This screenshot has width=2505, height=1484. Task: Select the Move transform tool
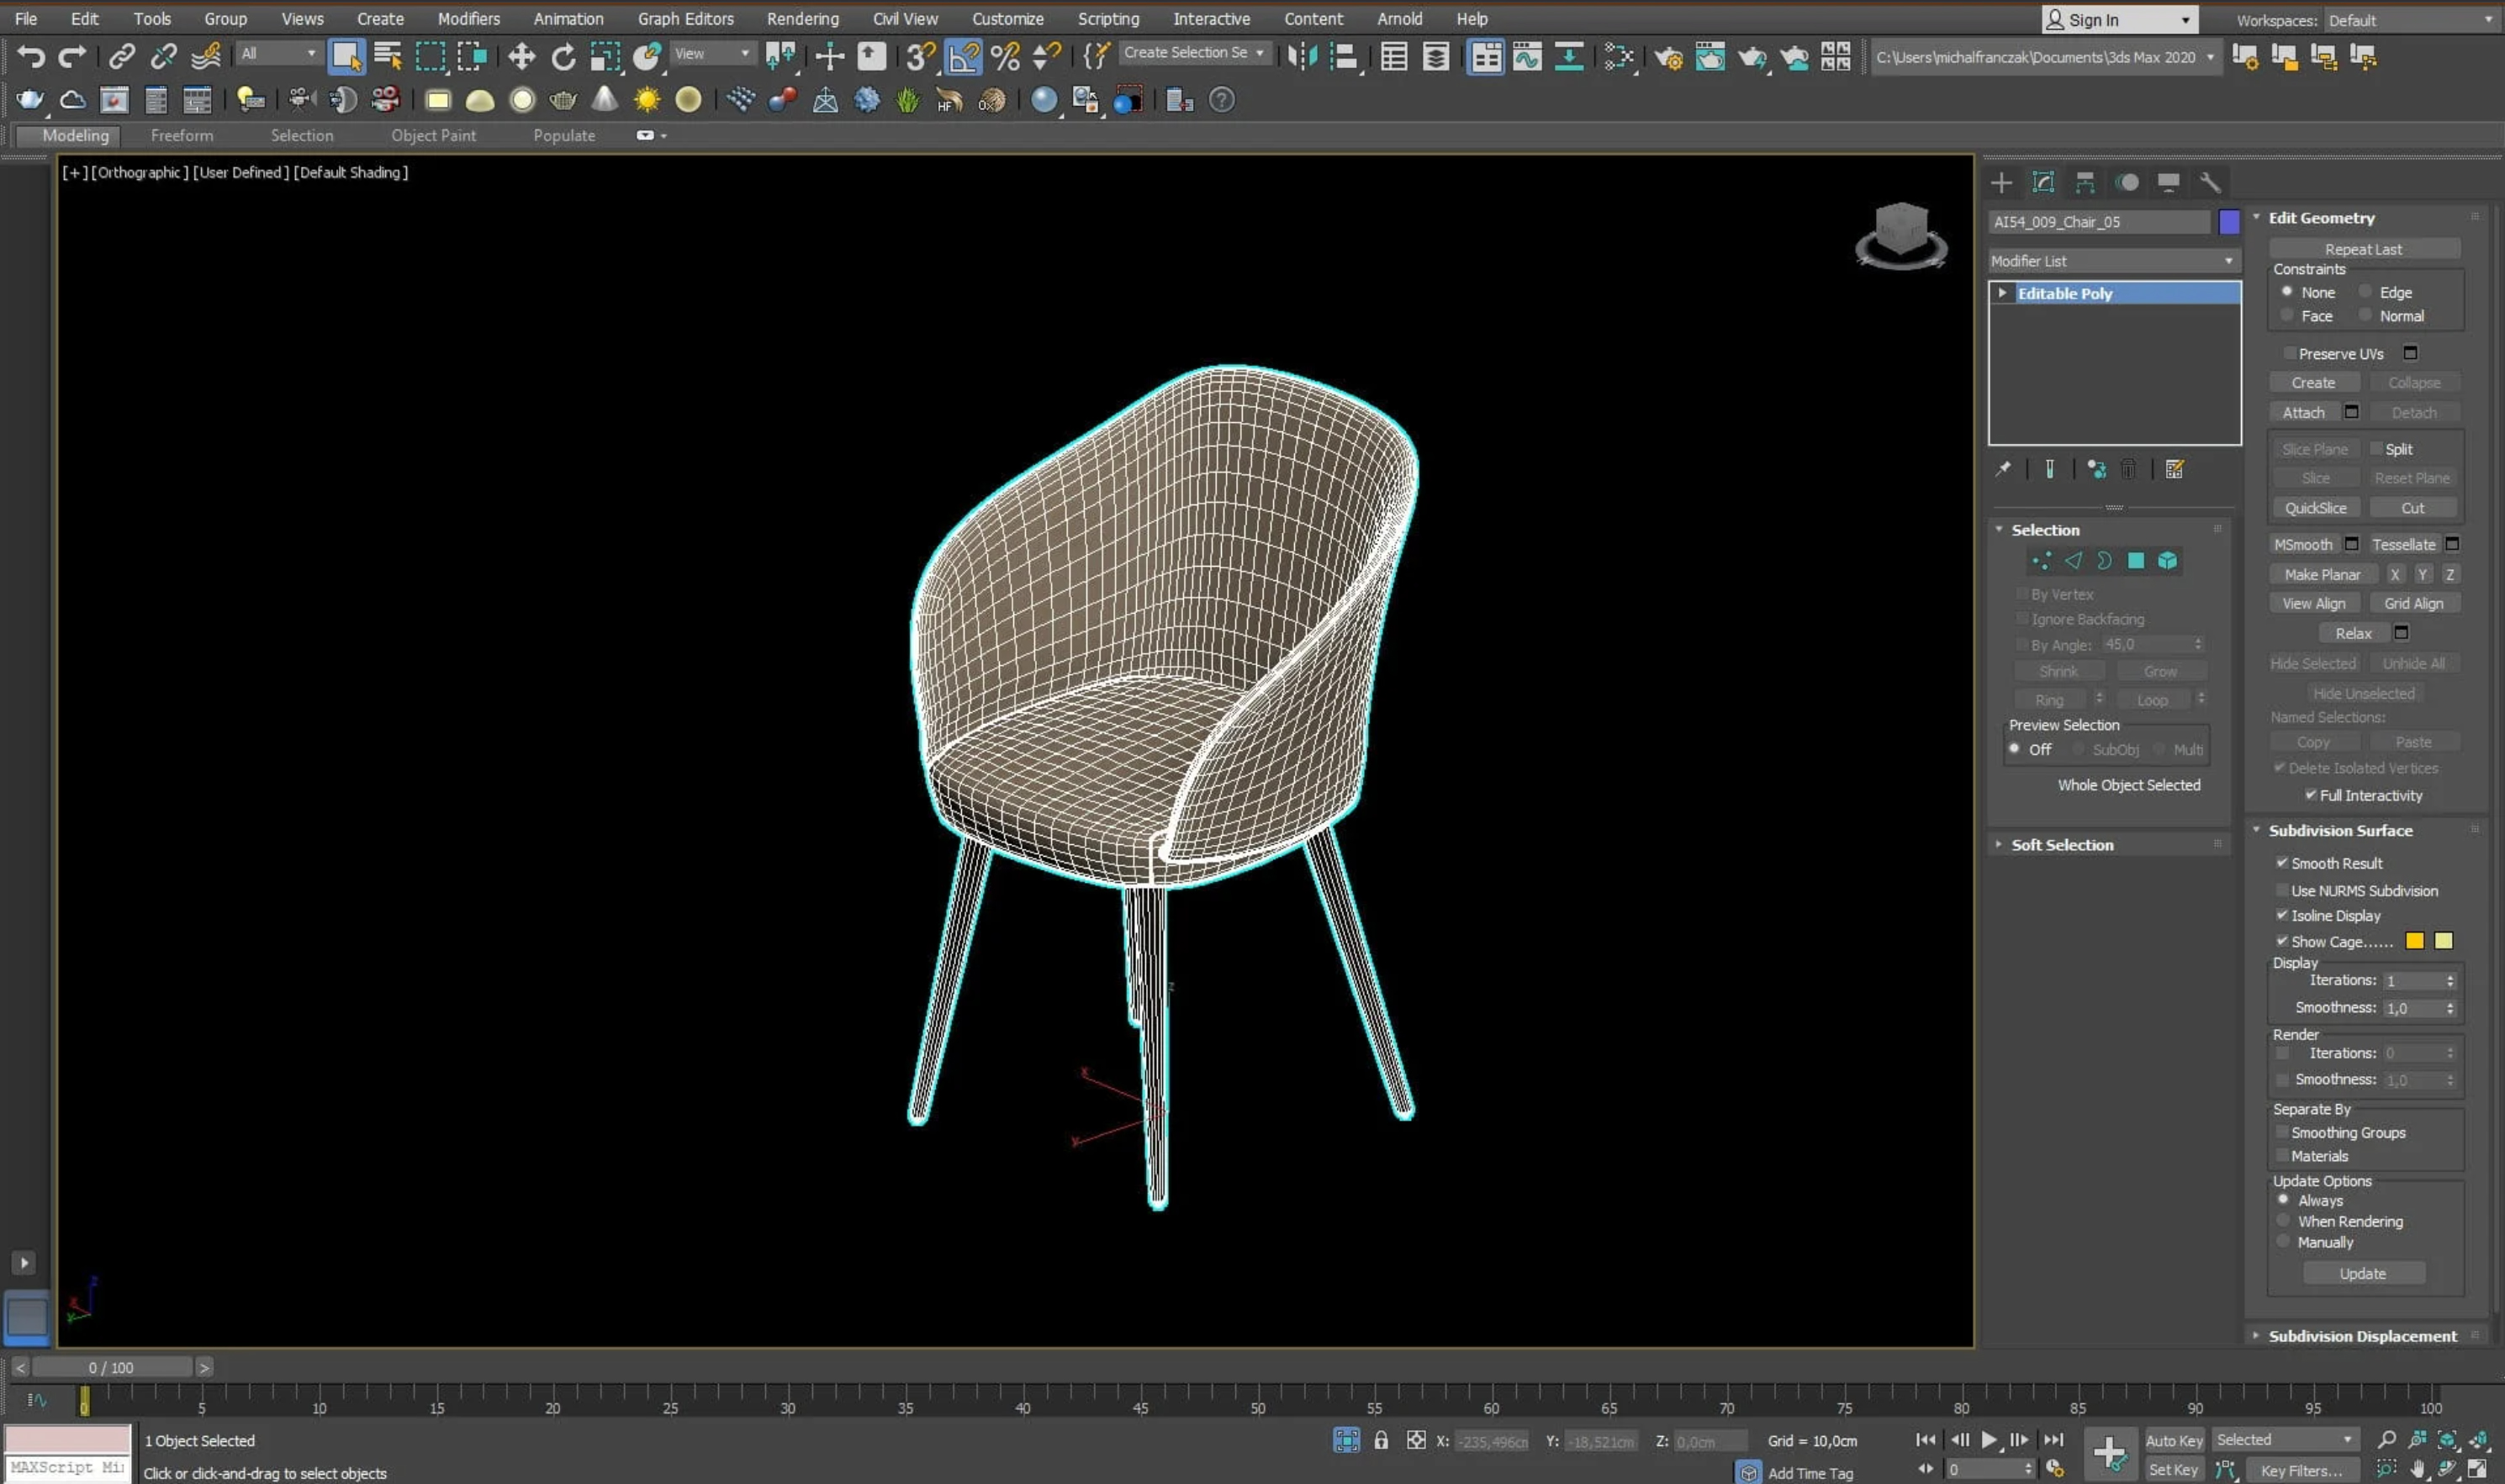(521, 57)
